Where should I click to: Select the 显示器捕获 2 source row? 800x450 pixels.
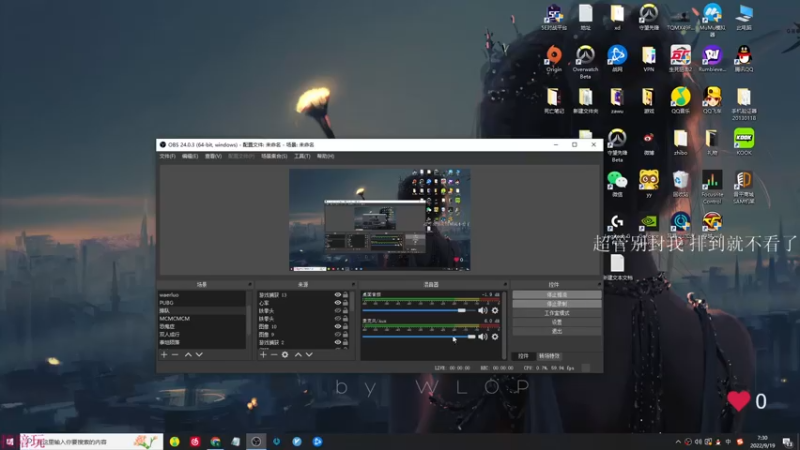(x=303, y=342)
